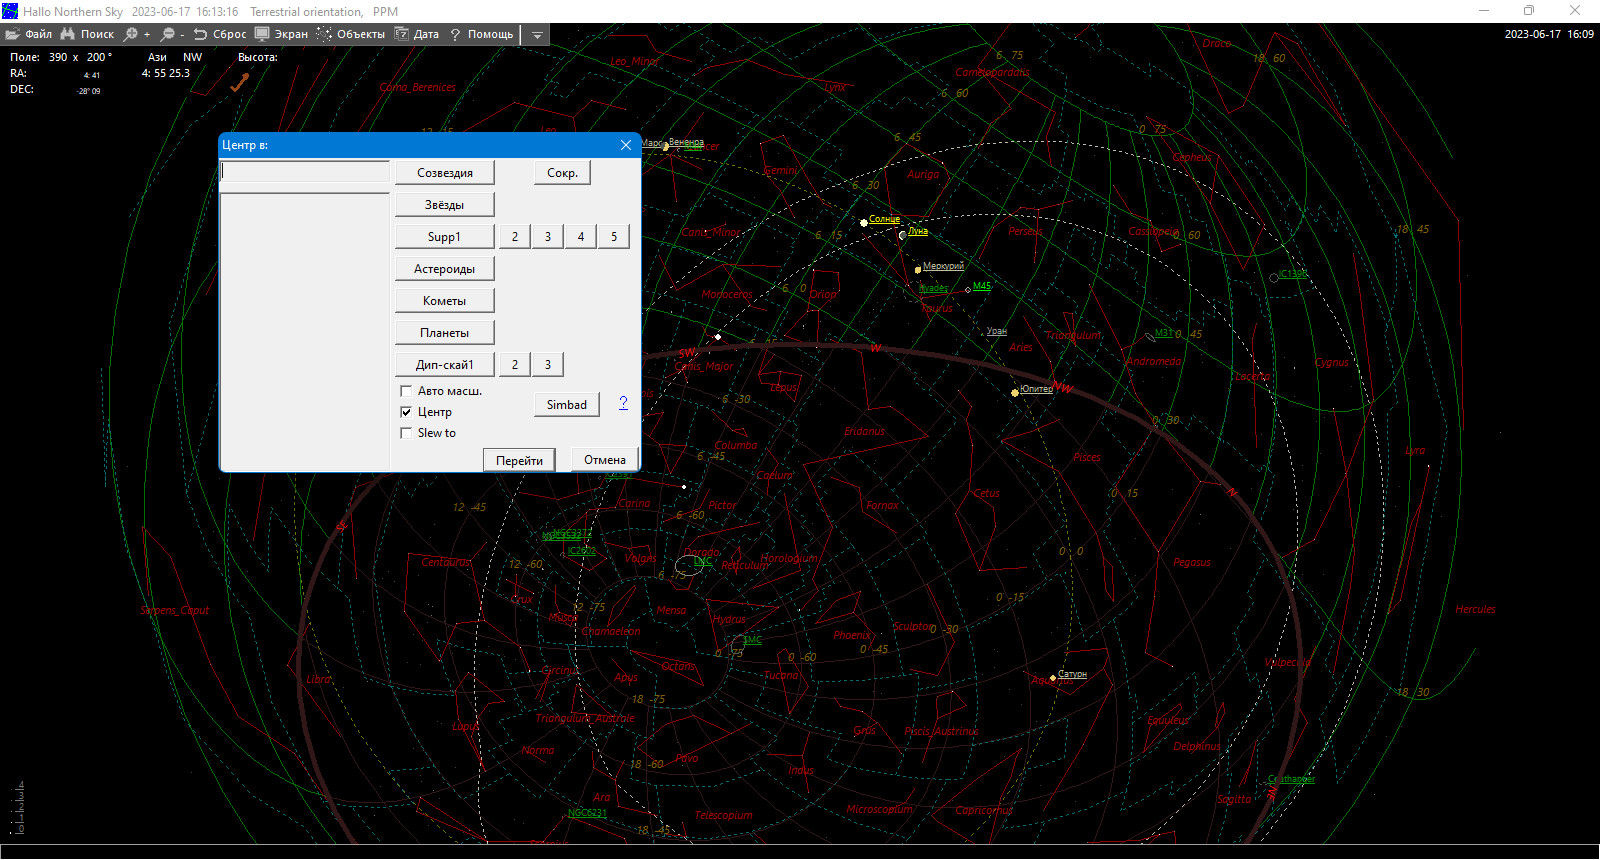Enable the Авто масш. checkbox
Viewport: 1600px width, 860px height.
coord(406,391)
